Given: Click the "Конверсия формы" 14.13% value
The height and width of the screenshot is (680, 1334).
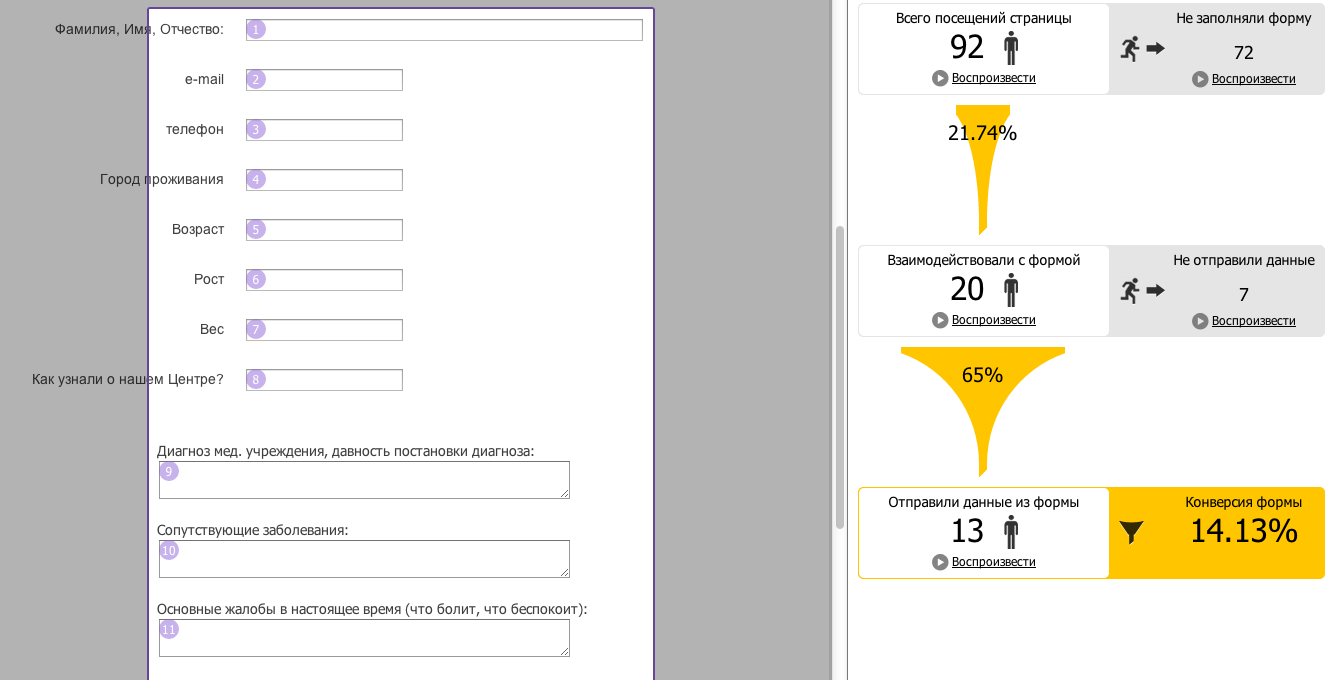Looking at the screenshot, I should (1243, 531).
